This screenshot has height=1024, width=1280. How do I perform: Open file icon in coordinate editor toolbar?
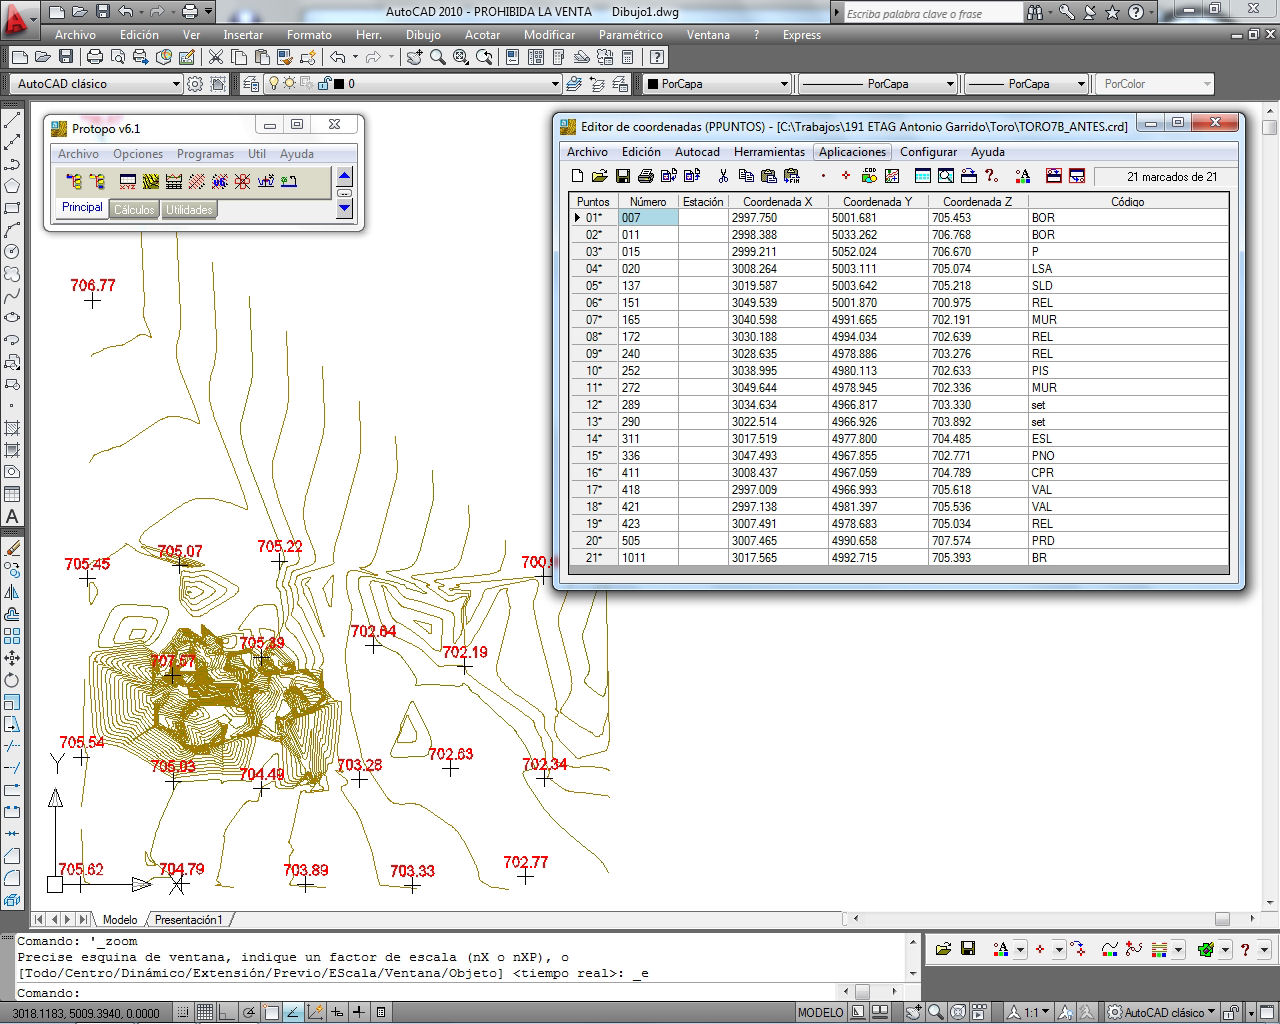pyautogui.click(x=599, y=176)
